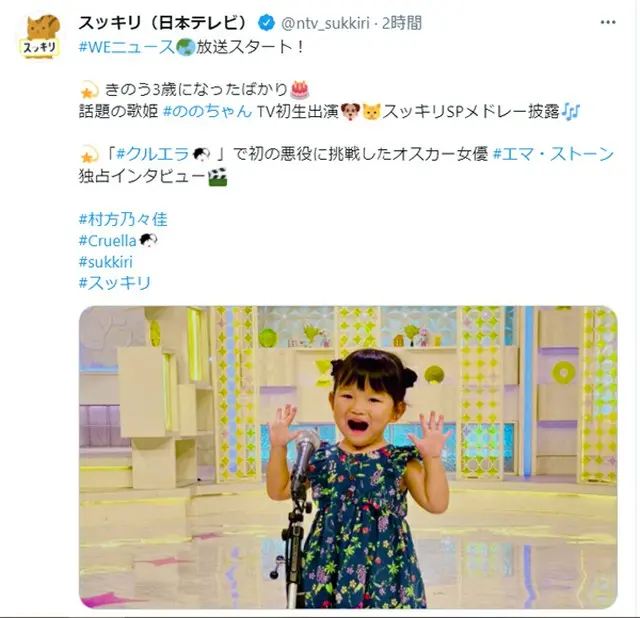The height and width of the screenshot is (618, 640).
Task: Open the #クルエラ hashtag link
Action: click(x=163, y=154)
